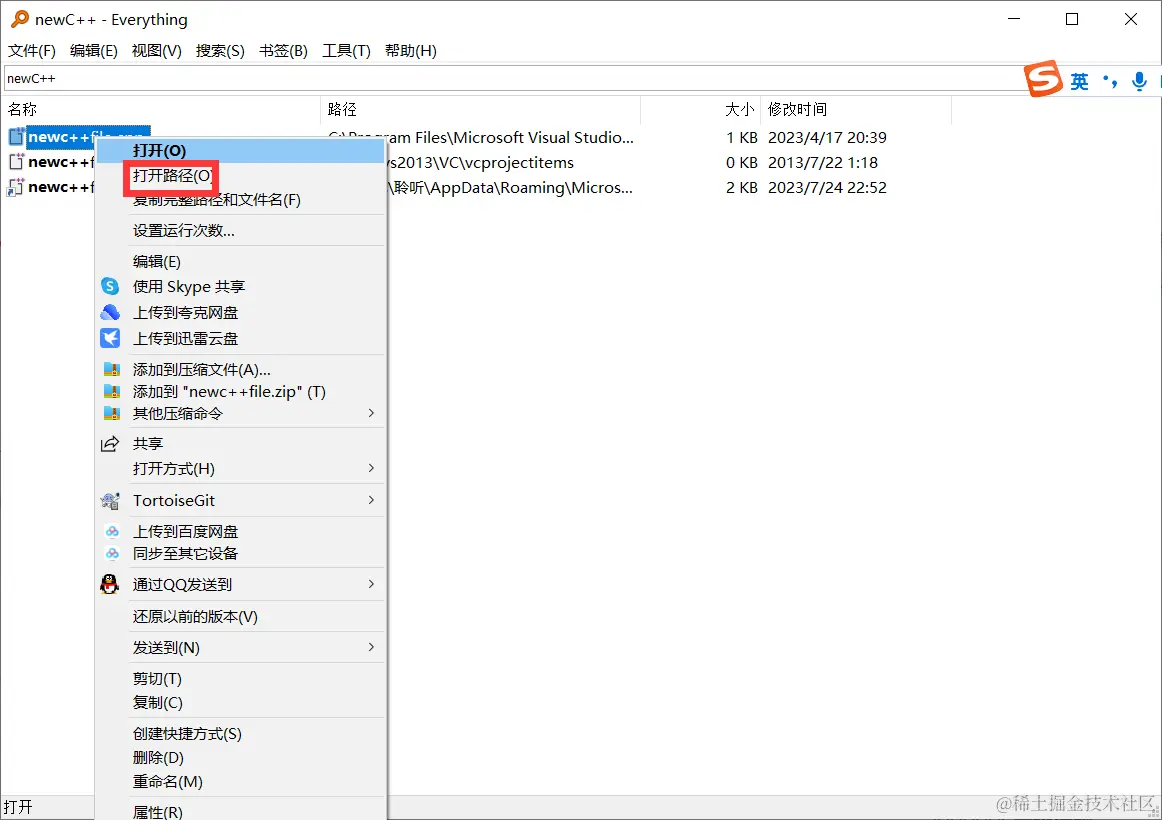Expand the 发送到(N) submenu arrow
The width and height of the screenshot is (1162, 820).
click(x=371, y=647)
